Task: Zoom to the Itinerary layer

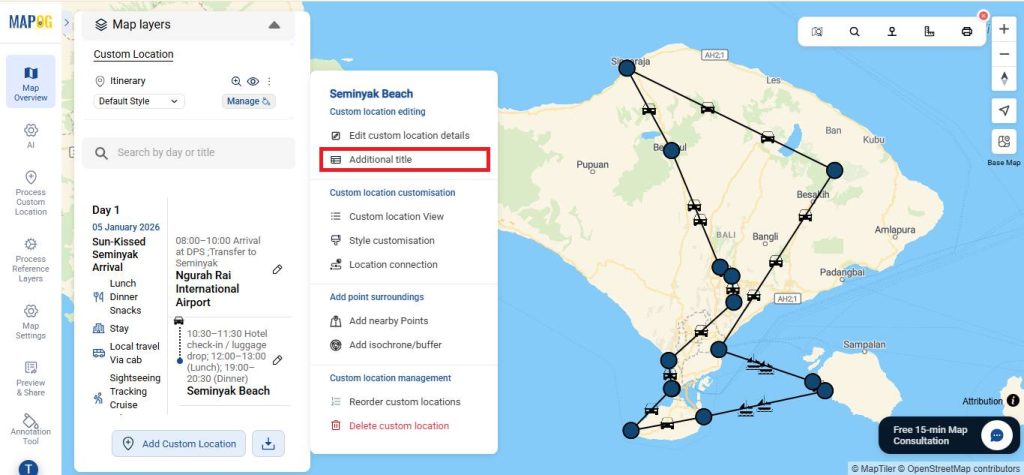Action: click(x=236, y=81)
